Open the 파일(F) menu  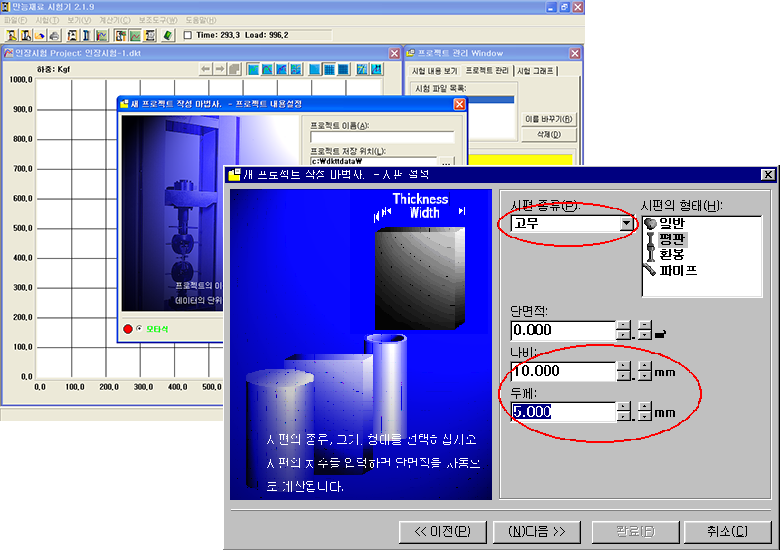coord(16,20)
